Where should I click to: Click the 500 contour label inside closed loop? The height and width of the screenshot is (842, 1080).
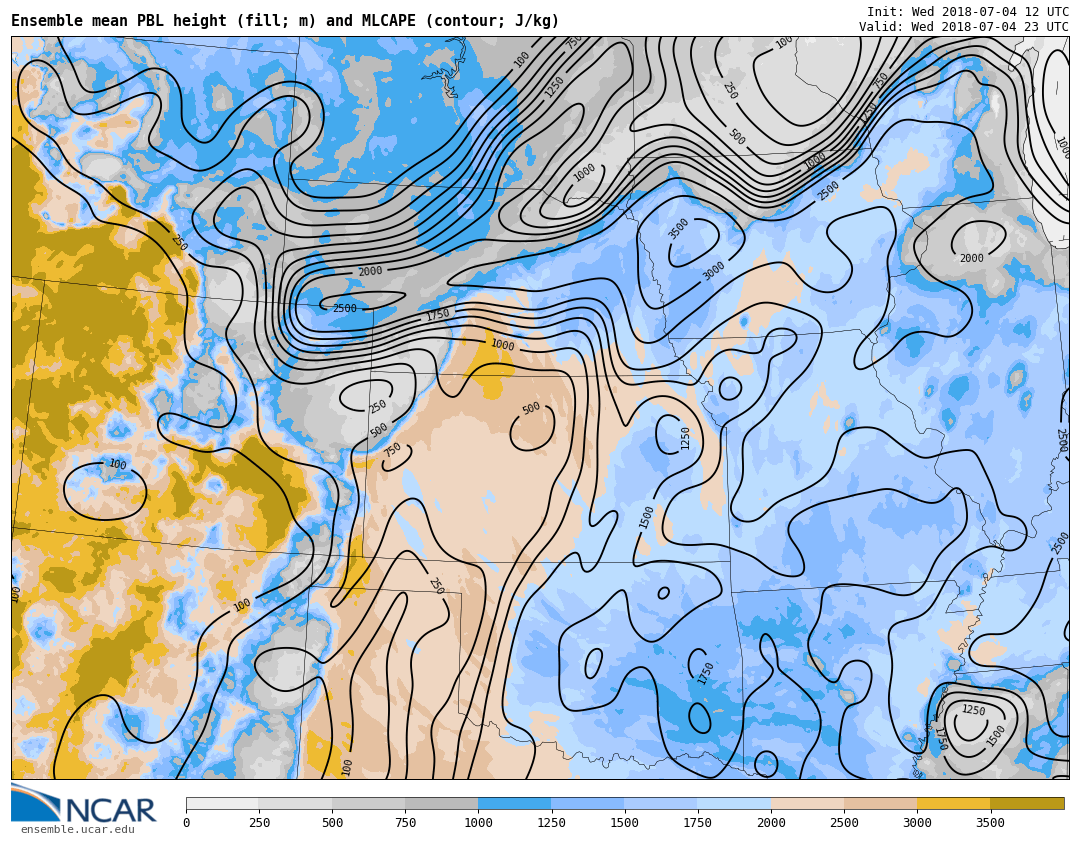click(x=531, y=408)
